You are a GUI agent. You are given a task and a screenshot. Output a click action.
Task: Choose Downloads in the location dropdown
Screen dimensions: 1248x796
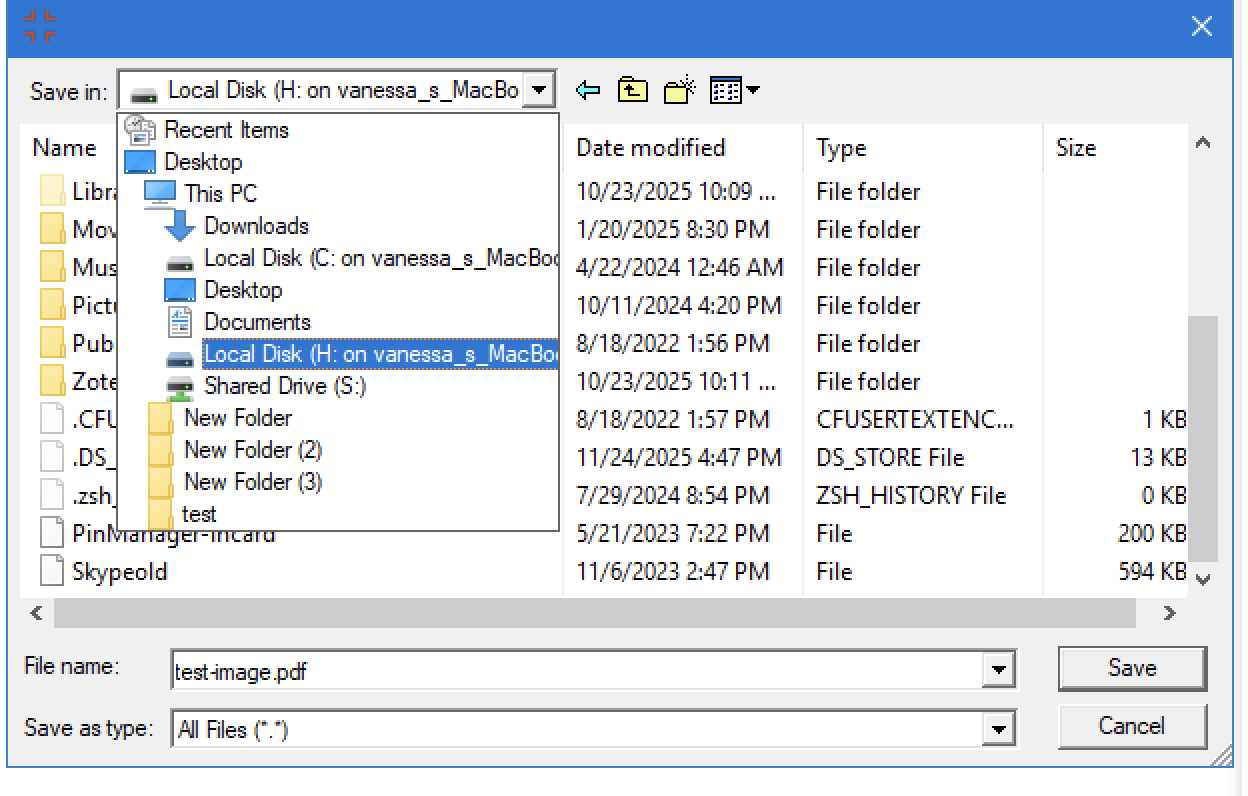pyautogui.click(x=255, y=227)
